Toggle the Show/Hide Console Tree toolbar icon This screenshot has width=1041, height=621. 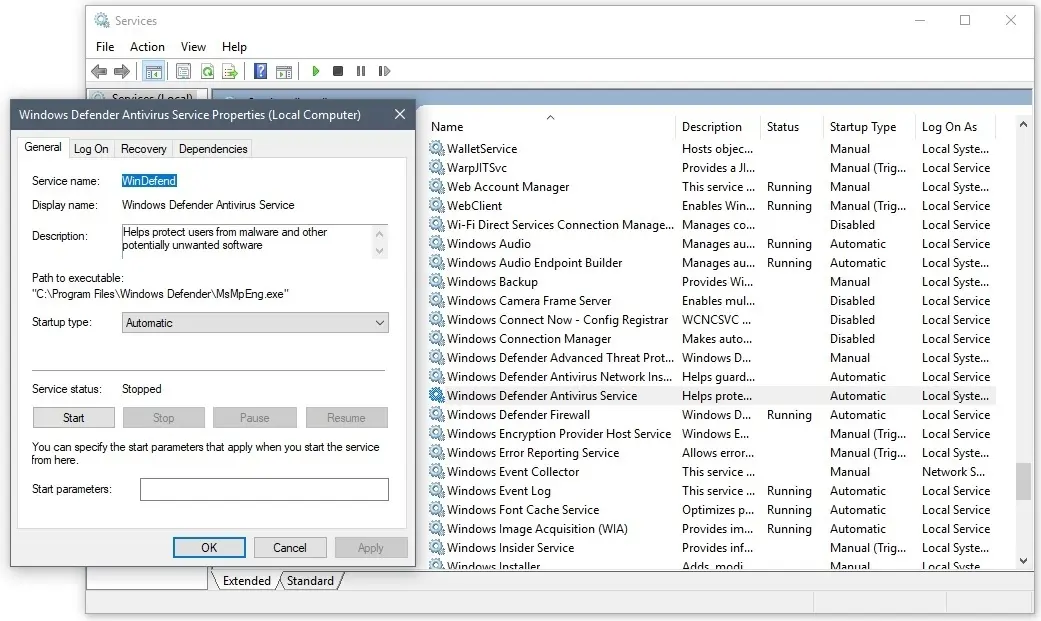click(x=153, y=71)
